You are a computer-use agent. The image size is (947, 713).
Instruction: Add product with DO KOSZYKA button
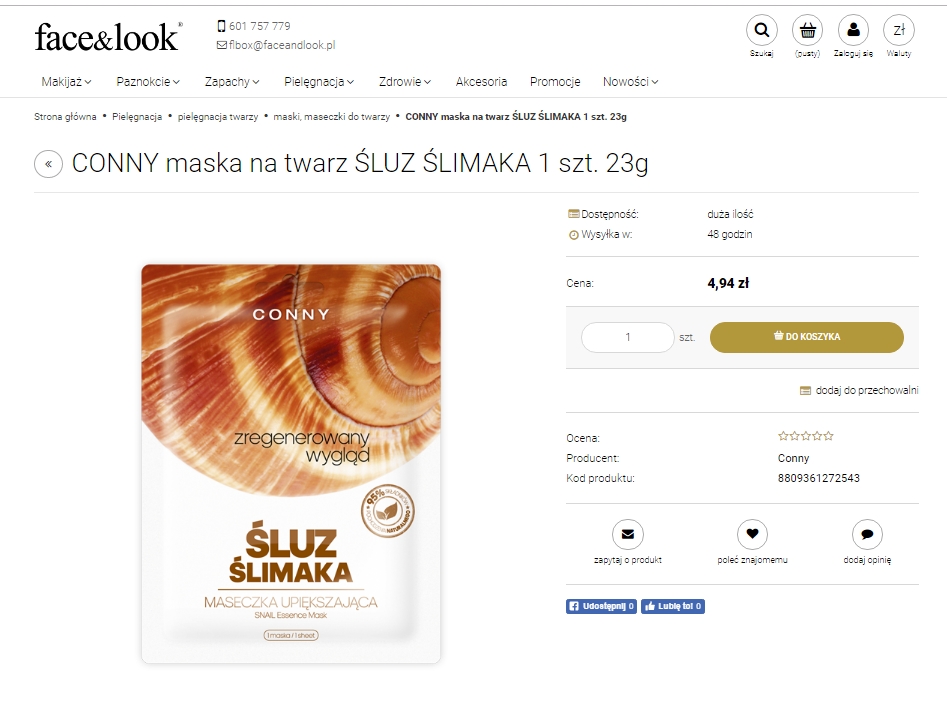tap(806, 337)
